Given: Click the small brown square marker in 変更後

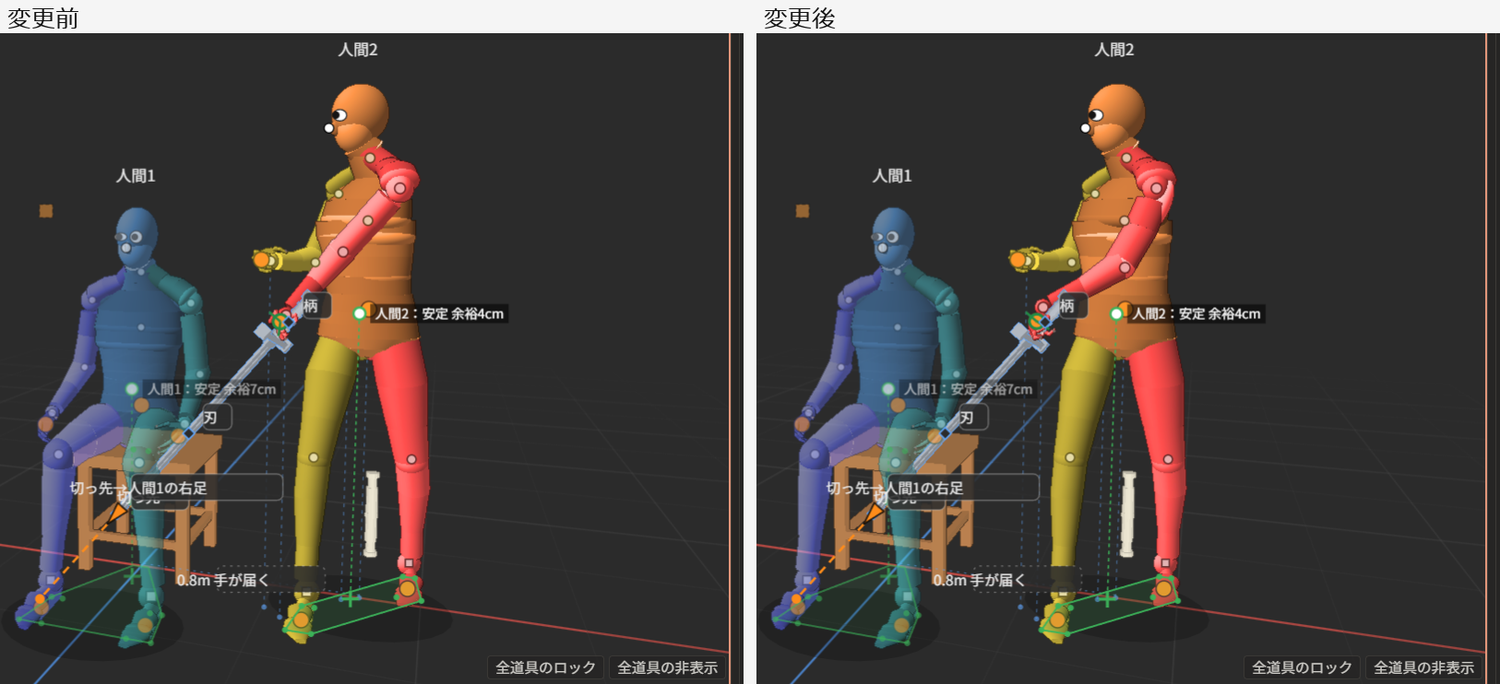Looking at the screenshot, I should pos(802,211).
